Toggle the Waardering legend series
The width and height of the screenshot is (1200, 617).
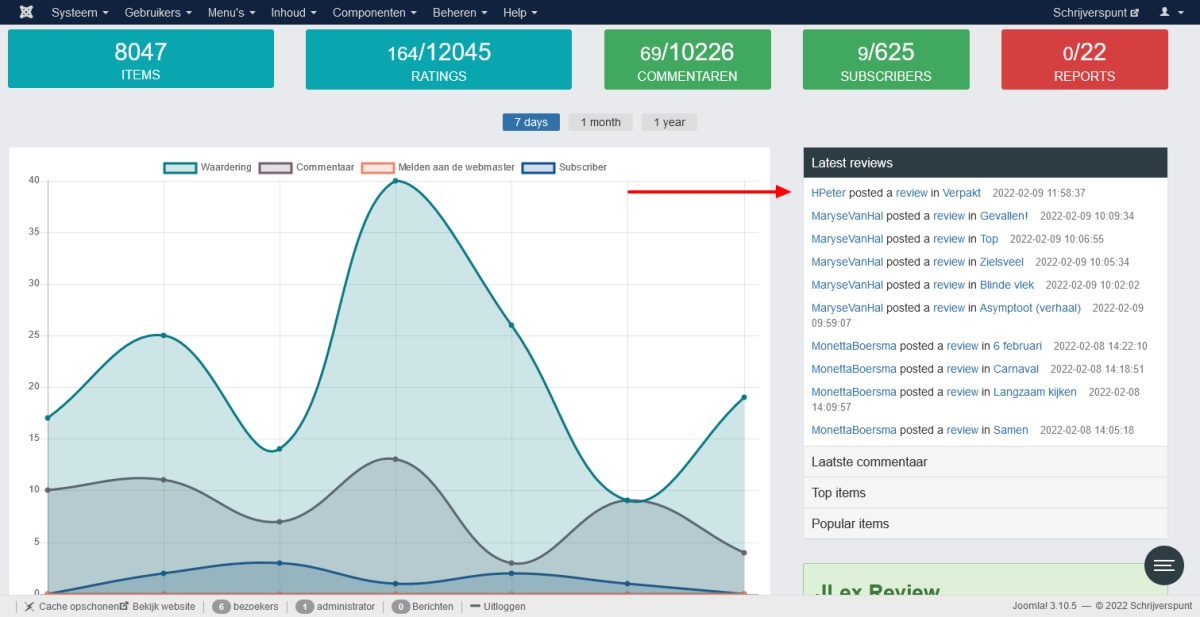pyautogui.click(x=179, y=167)
